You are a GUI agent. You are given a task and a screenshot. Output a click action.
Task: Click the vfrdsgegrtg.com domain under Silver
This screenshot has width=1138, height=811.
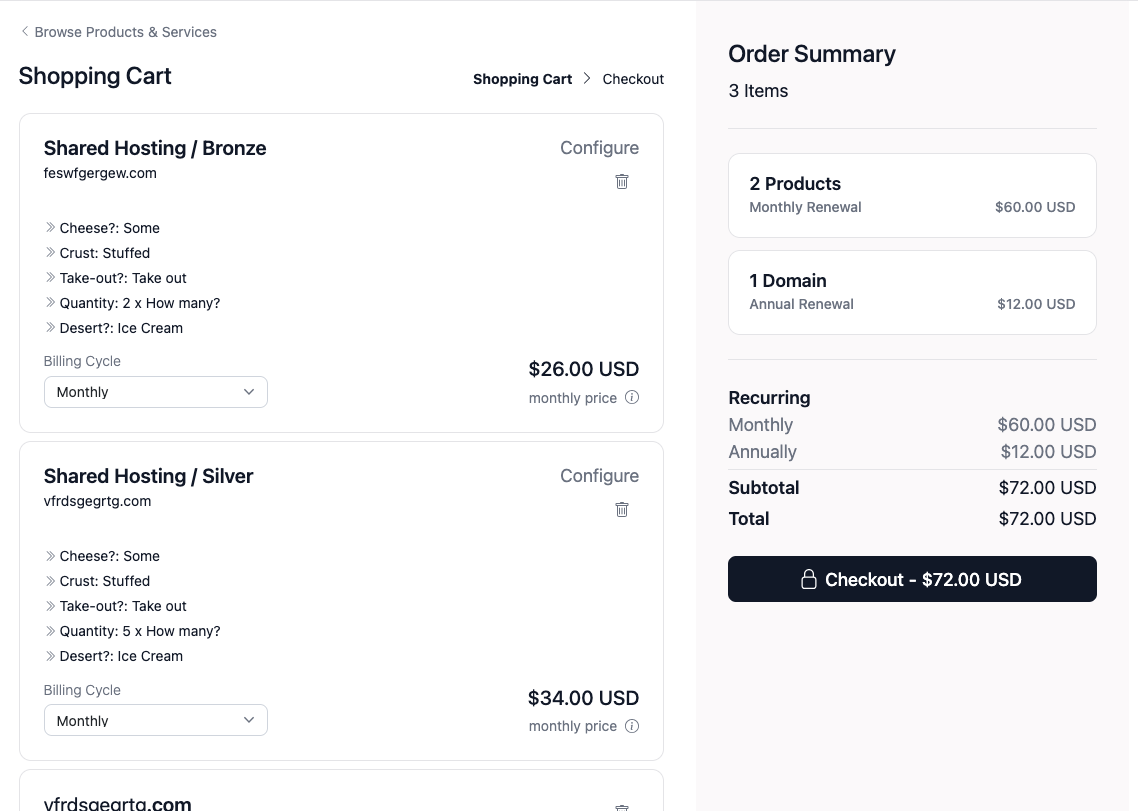98,501
